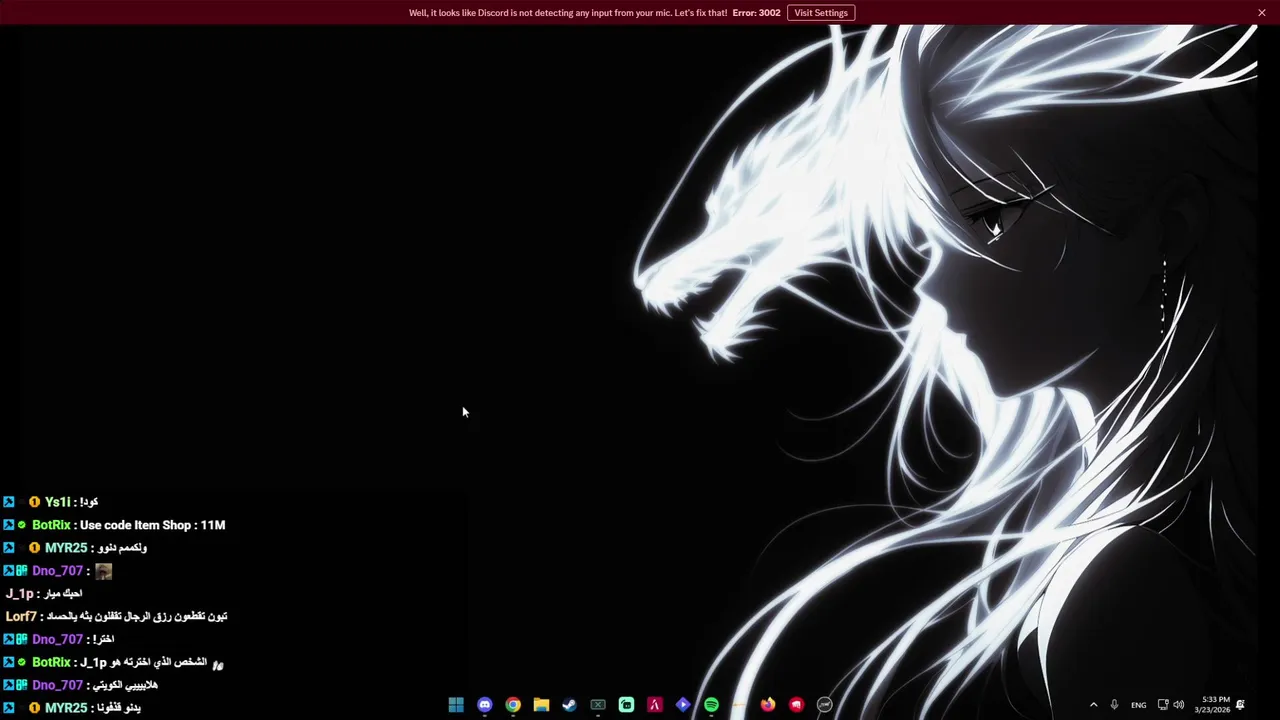Open Steam from the taskbar
1280x720 pixels.
coord(570,705)
